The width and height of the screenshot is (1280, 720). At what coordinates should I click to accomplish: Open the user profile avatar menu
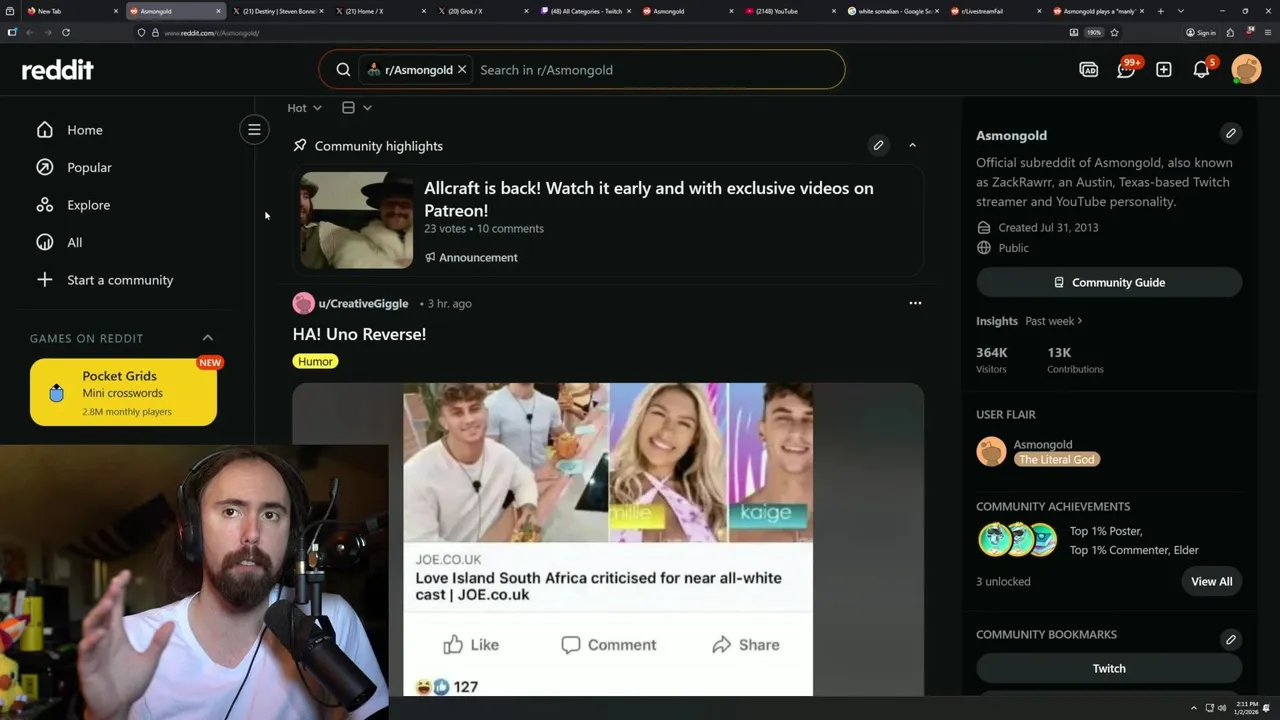[x=1246, y=69]
